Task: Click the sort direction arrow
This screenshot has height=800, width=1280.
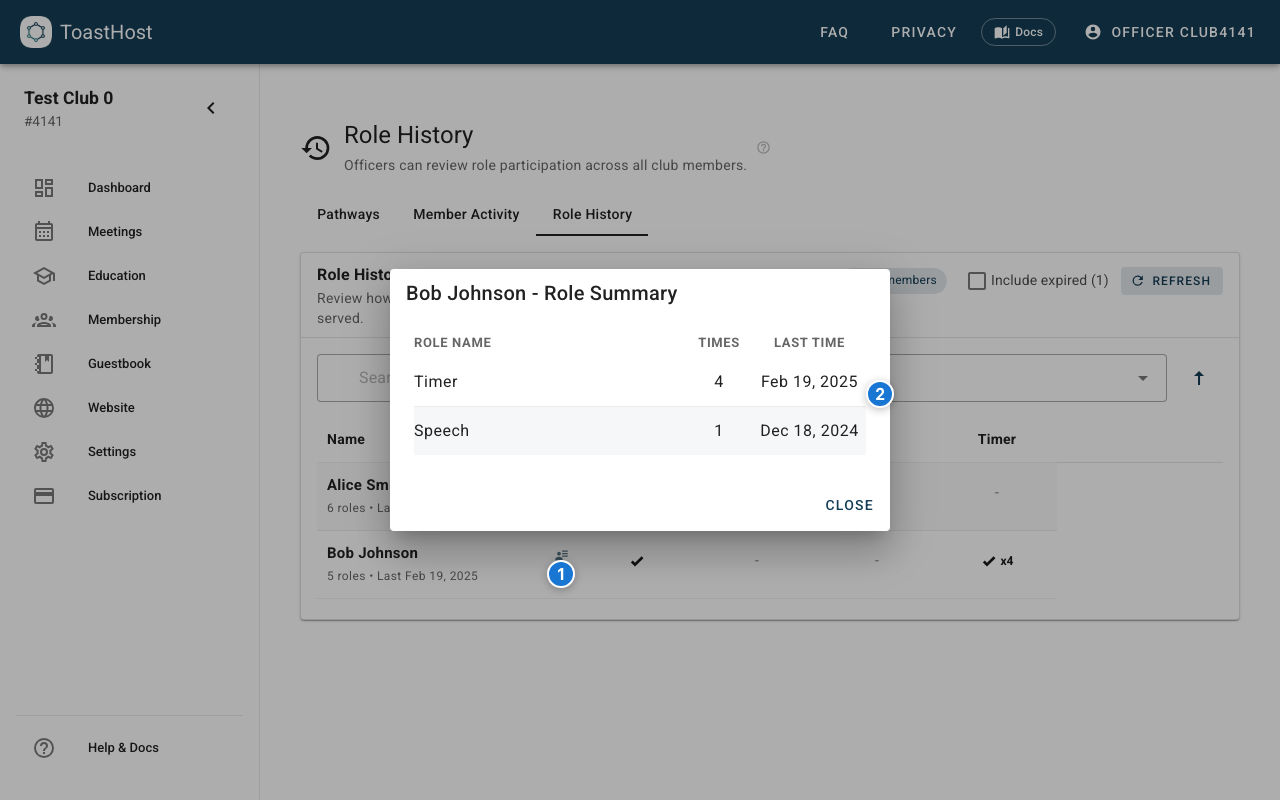Action: point(1199,378)
